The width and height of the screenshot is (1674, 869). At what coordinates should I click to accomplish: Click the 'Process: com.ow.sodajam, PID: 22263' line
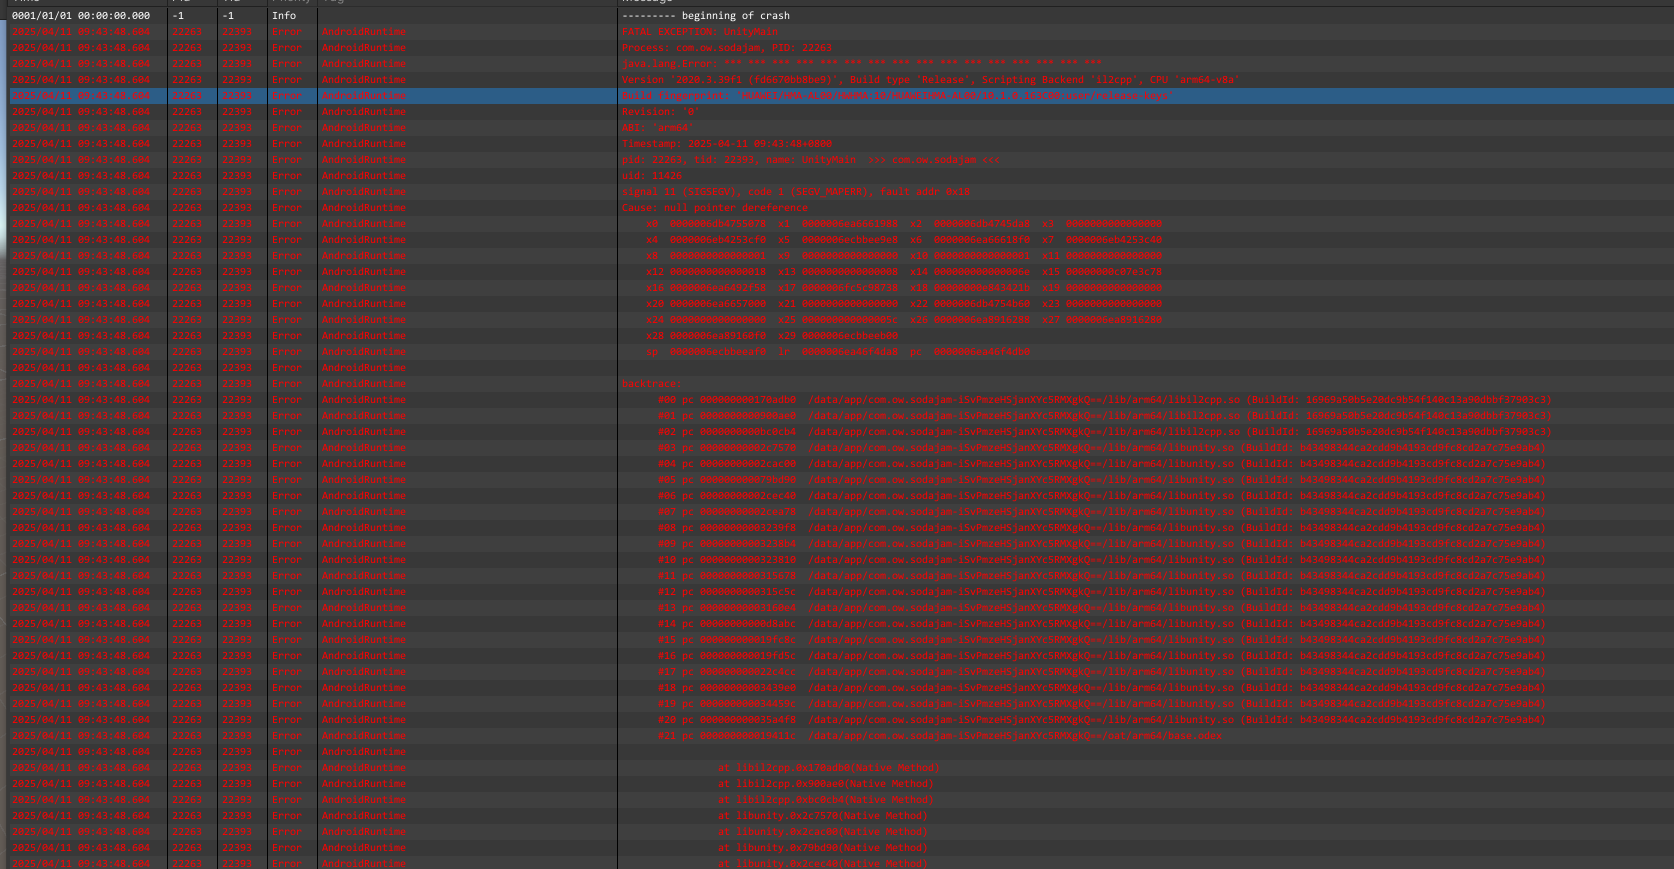tap(726, 48)
